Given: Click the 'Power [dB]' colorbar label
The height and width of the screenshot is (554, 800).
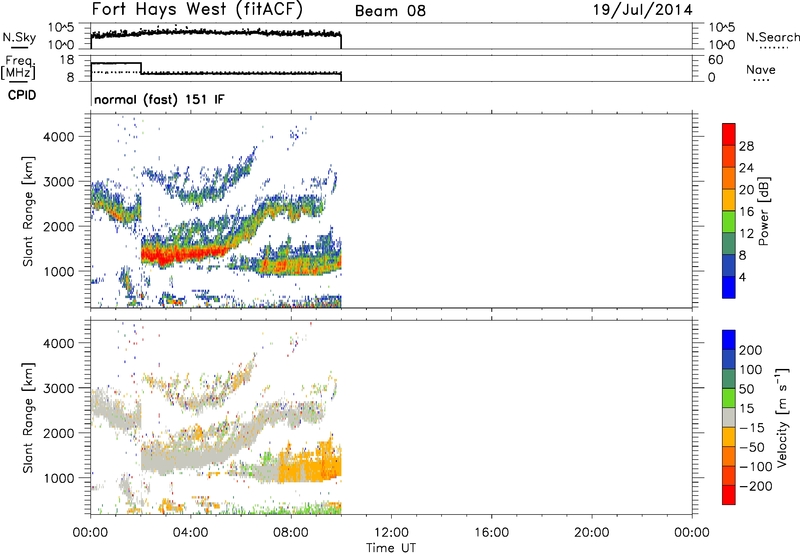Looking at the screenshot, I should click(x=764, y=211).
